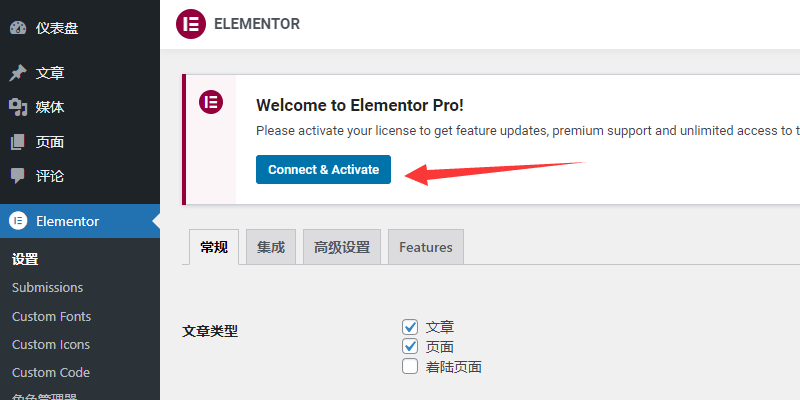The width and height of the screenshot is (800, 400).
Task: Click the 媒体 media library icon
Action: (x=18, y=107)
